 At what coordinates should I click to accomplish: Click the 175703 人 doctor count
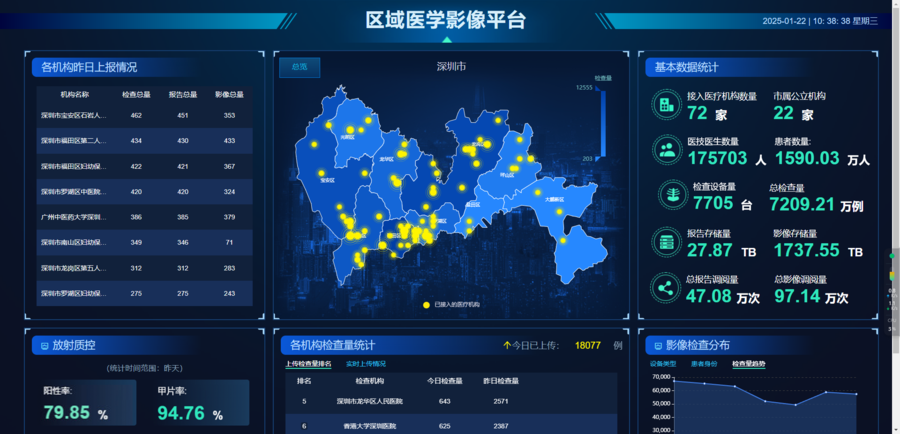click(727, 158)
